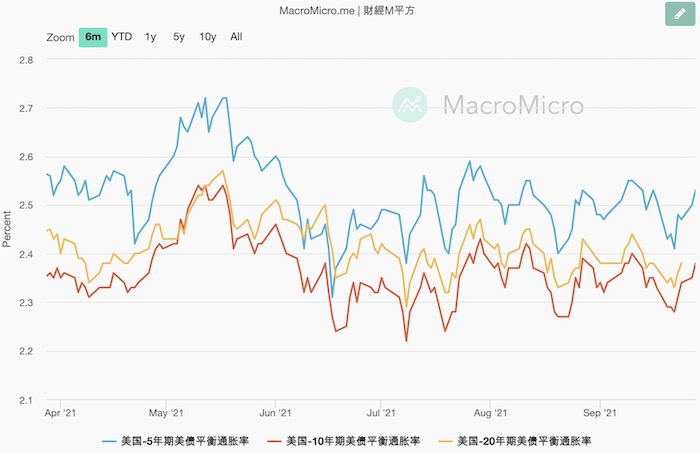Screen dimensions: 700x453
Task: Click the May '21 x-axis label
Action: [x=166, y=411]
